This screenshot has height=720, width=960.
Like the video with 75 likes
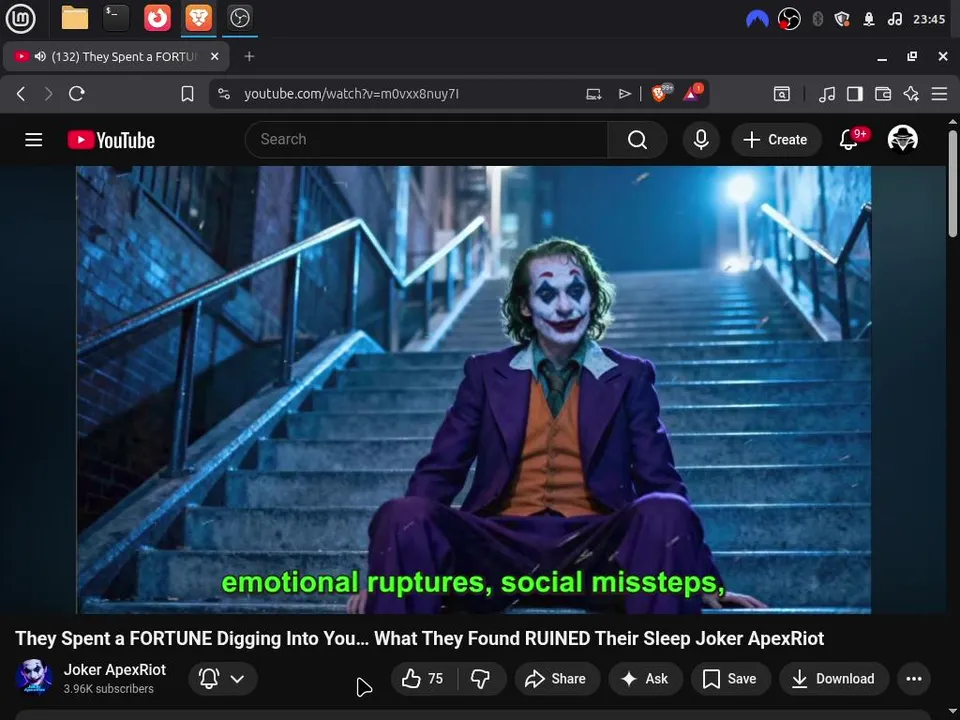pyautogui.click(x=424, y=678)
